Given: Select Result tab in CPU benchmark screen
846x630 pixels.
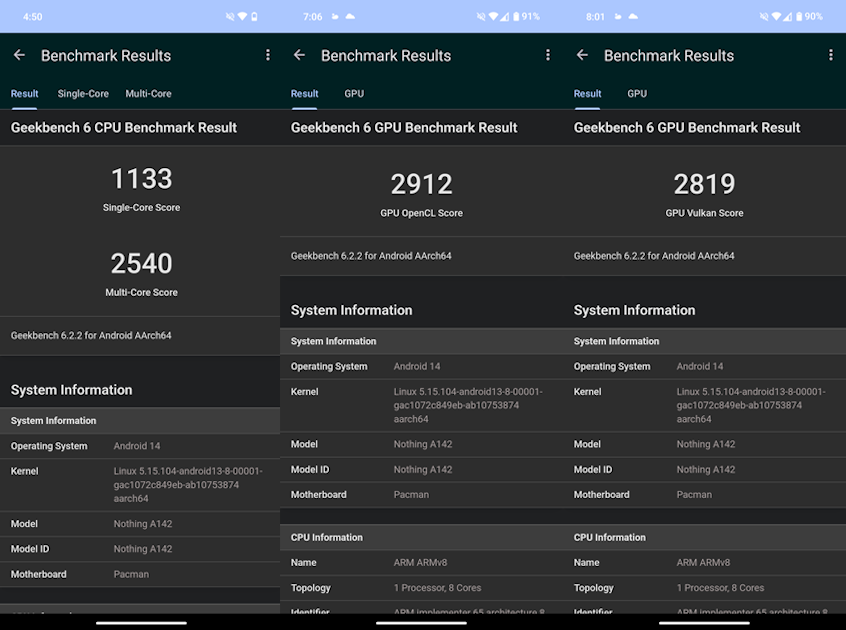Looking at the screenshot, I should pyautogui.click(x=24, y=94).
